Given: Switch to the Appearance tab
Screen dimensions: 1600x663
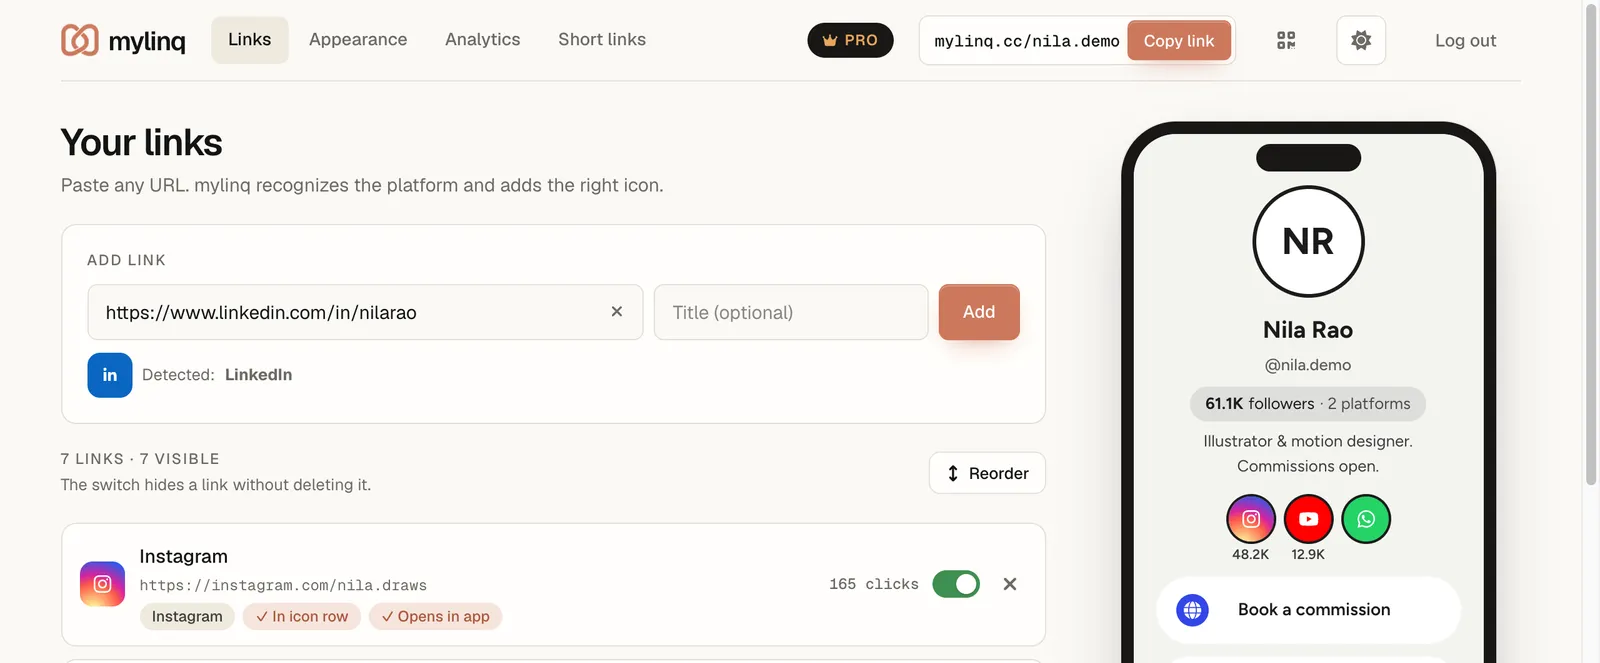Looking at the screenshot, I should pos(358,40).
